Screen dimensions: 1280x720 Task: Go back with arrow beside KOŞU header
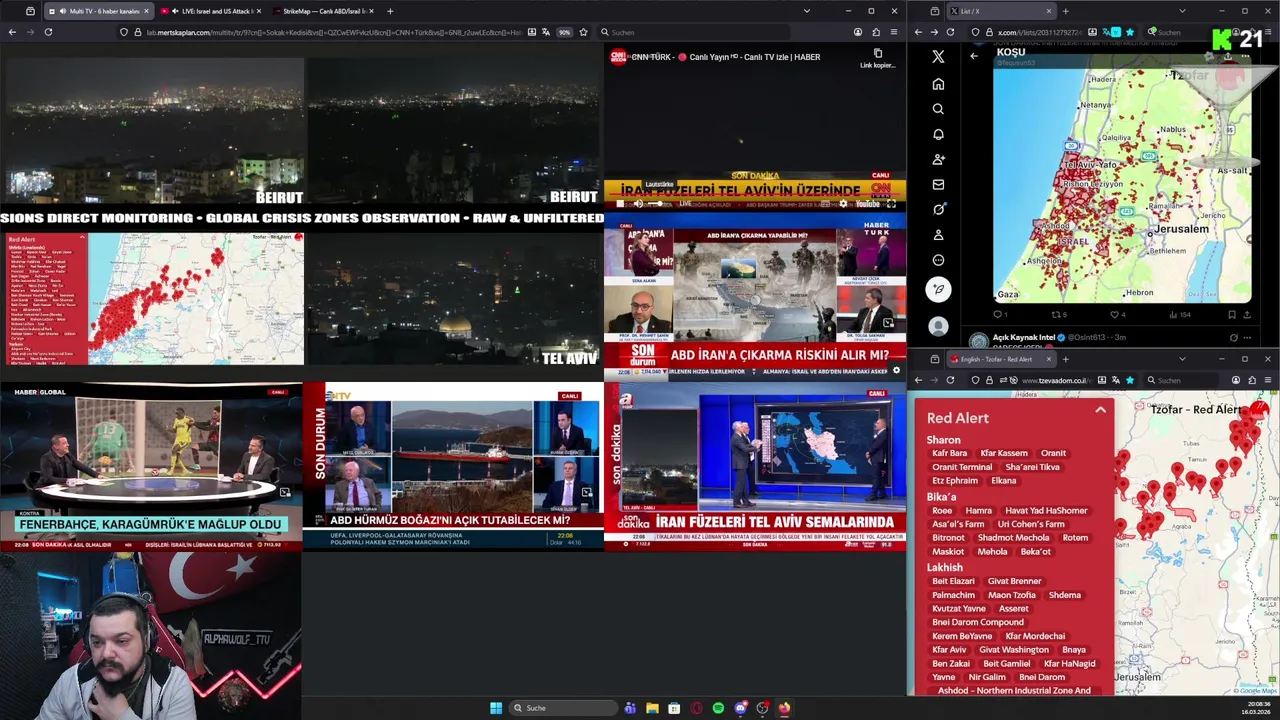click(974, 56)
